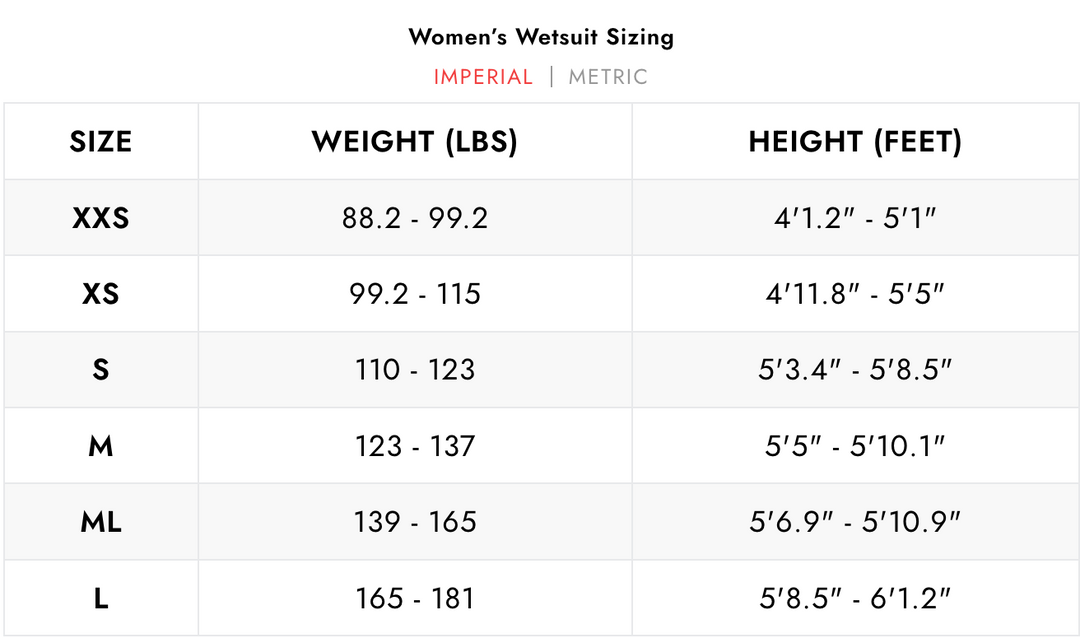Click the S size label
This screenshot has width=1080, height=638.
click(100, 370)
